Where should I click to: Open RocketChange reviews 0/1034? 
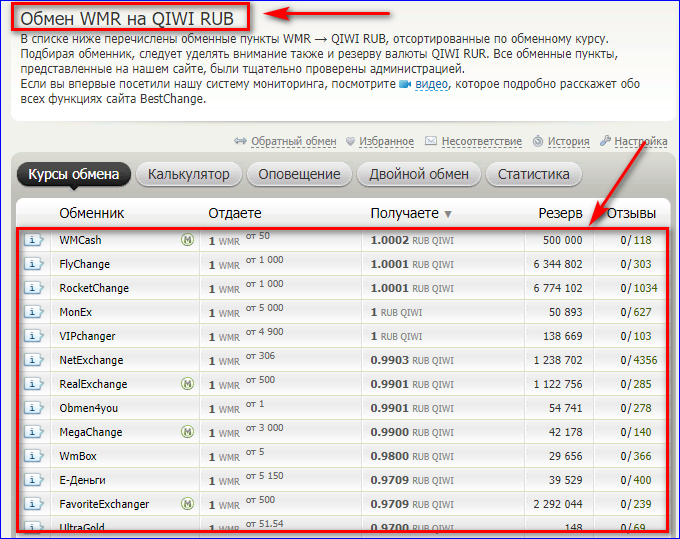coord(639,288)
